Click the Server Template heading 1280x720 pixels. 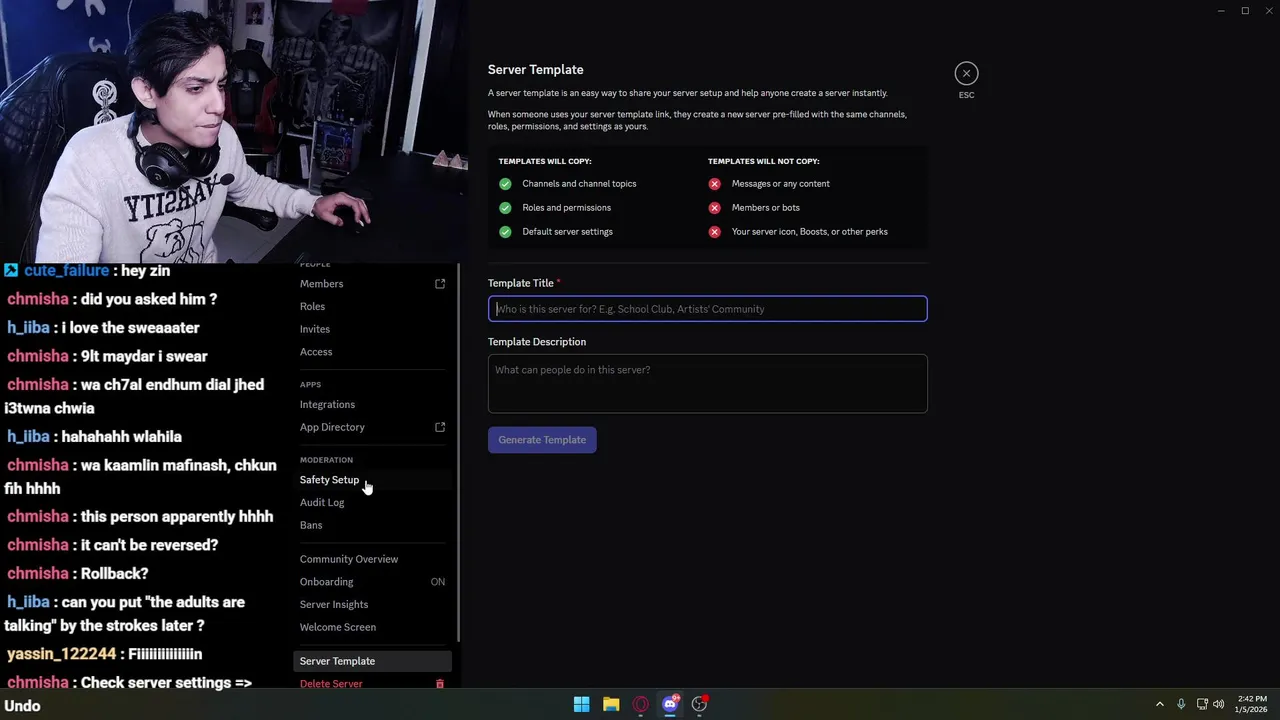point(535,69)
